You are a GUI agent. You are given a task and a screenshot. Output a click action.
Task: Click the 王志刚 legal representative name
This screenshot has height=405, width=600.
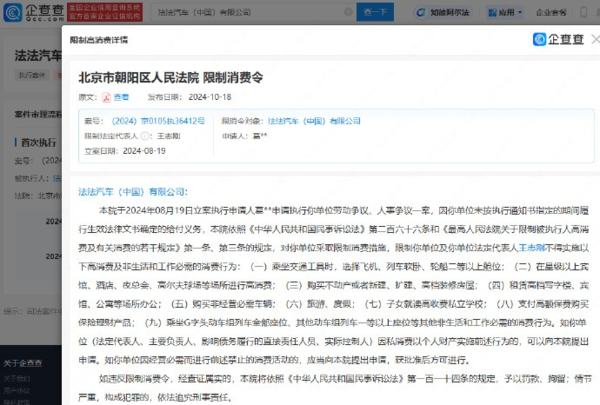pyautogui.click(x=168, y=136)
